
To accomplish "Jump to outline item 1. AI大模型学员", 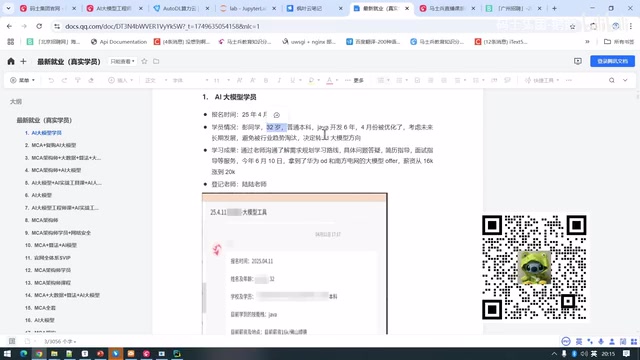I will [x=43, y=133].
